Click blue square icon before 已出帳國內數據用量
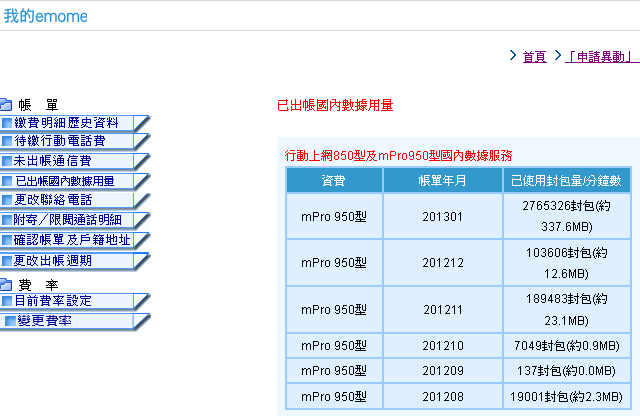The width and height of the screenshot is (640, 416). coord(7,181)
